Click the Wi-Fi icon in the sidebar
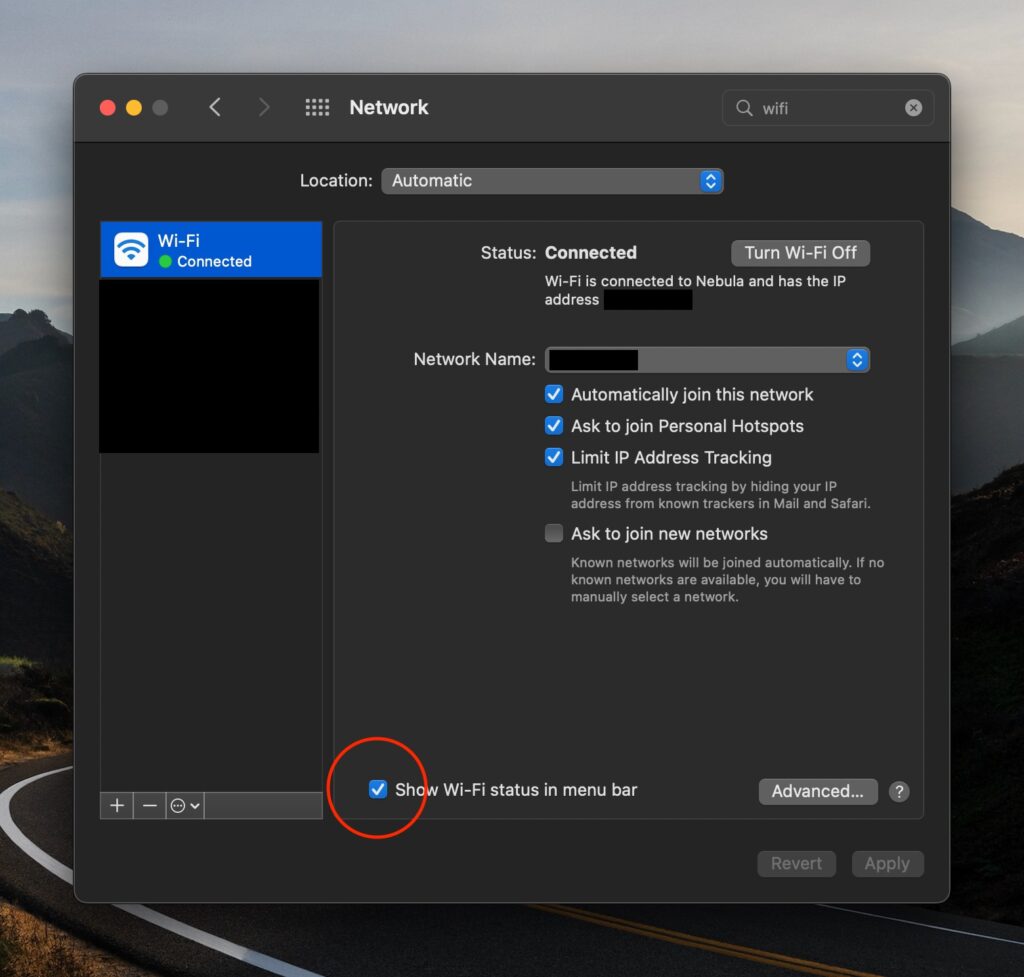 pyautogui.click(x=131, y=249)
